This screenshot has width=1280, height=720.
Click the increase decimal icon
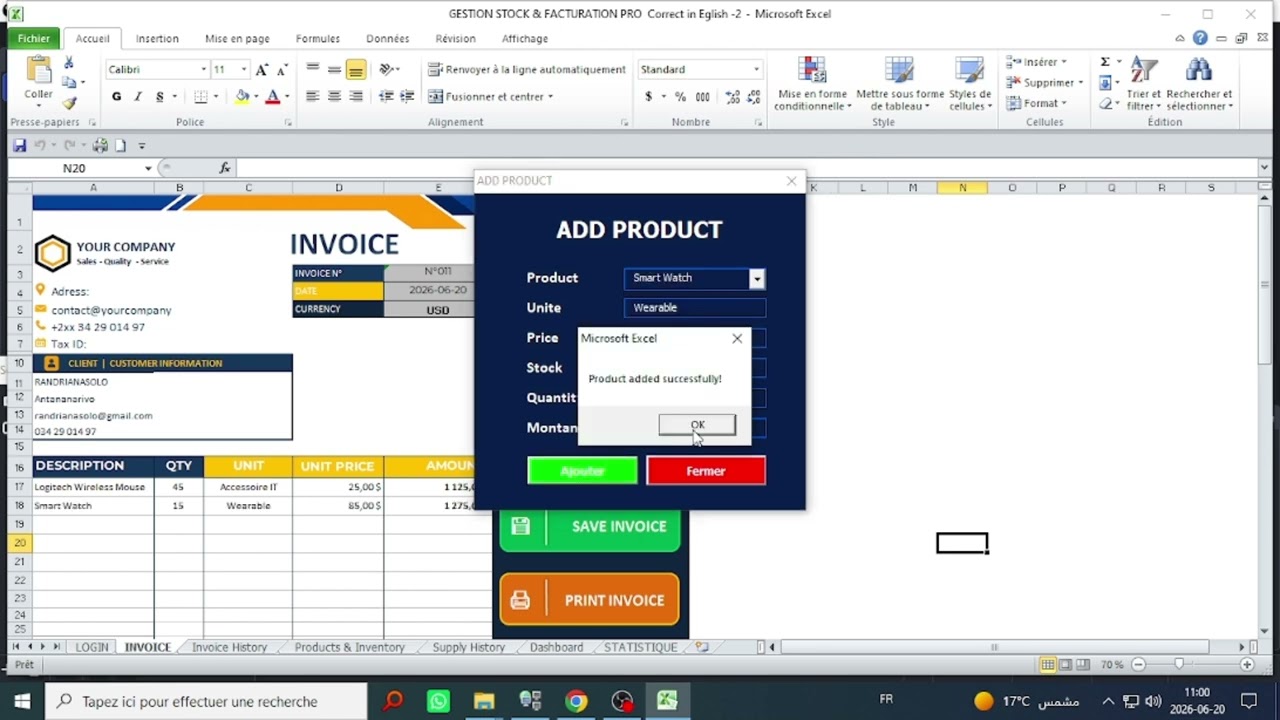[x=733, y=97]
